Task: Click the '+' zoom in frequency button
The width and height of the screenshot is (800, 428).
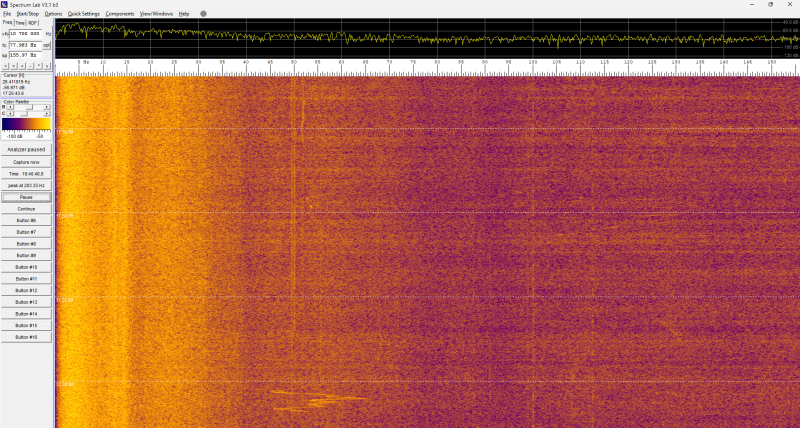Action: click(22, 66)
